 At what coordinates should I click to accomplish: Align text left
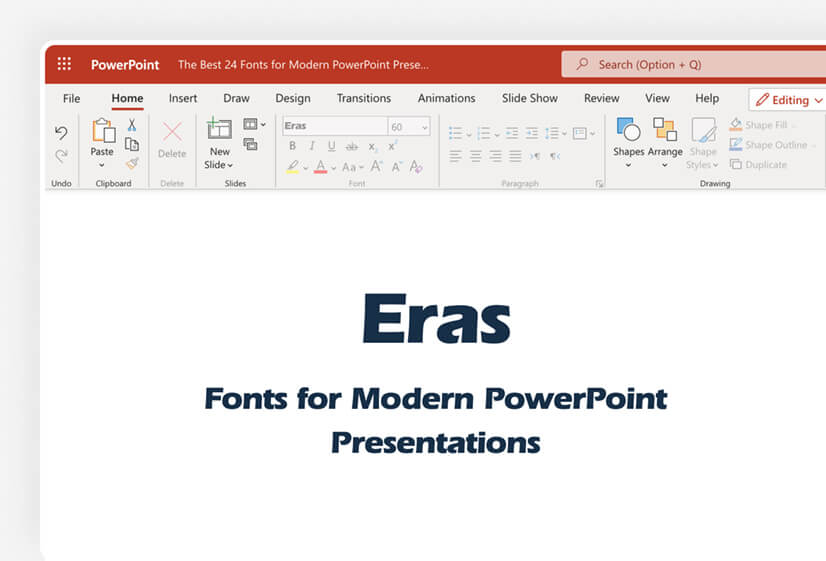pos(456,156)
